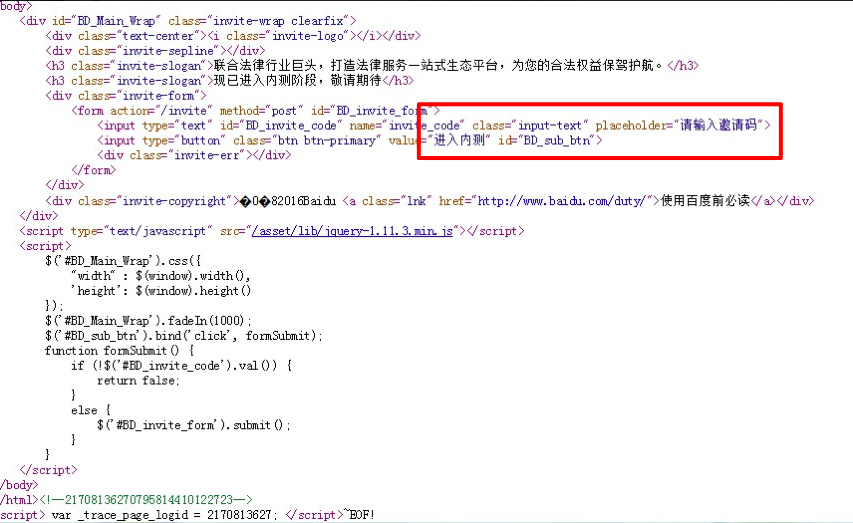Viewport: 853px width, 523px height.
Task: Click the input type="text" BD_invite_code line
Action: (x=434, y=125)
